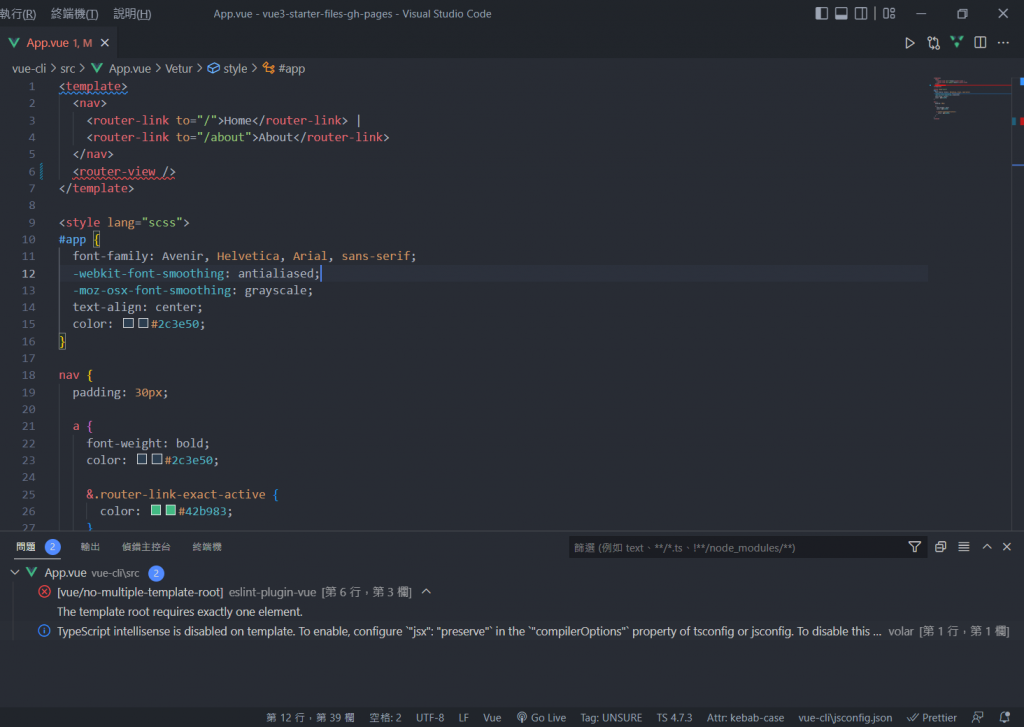Image resolution: width=1024 pixels, height=727 pixels.
Task: Switch to the 問題 panel tab
Action: [26, 547]
